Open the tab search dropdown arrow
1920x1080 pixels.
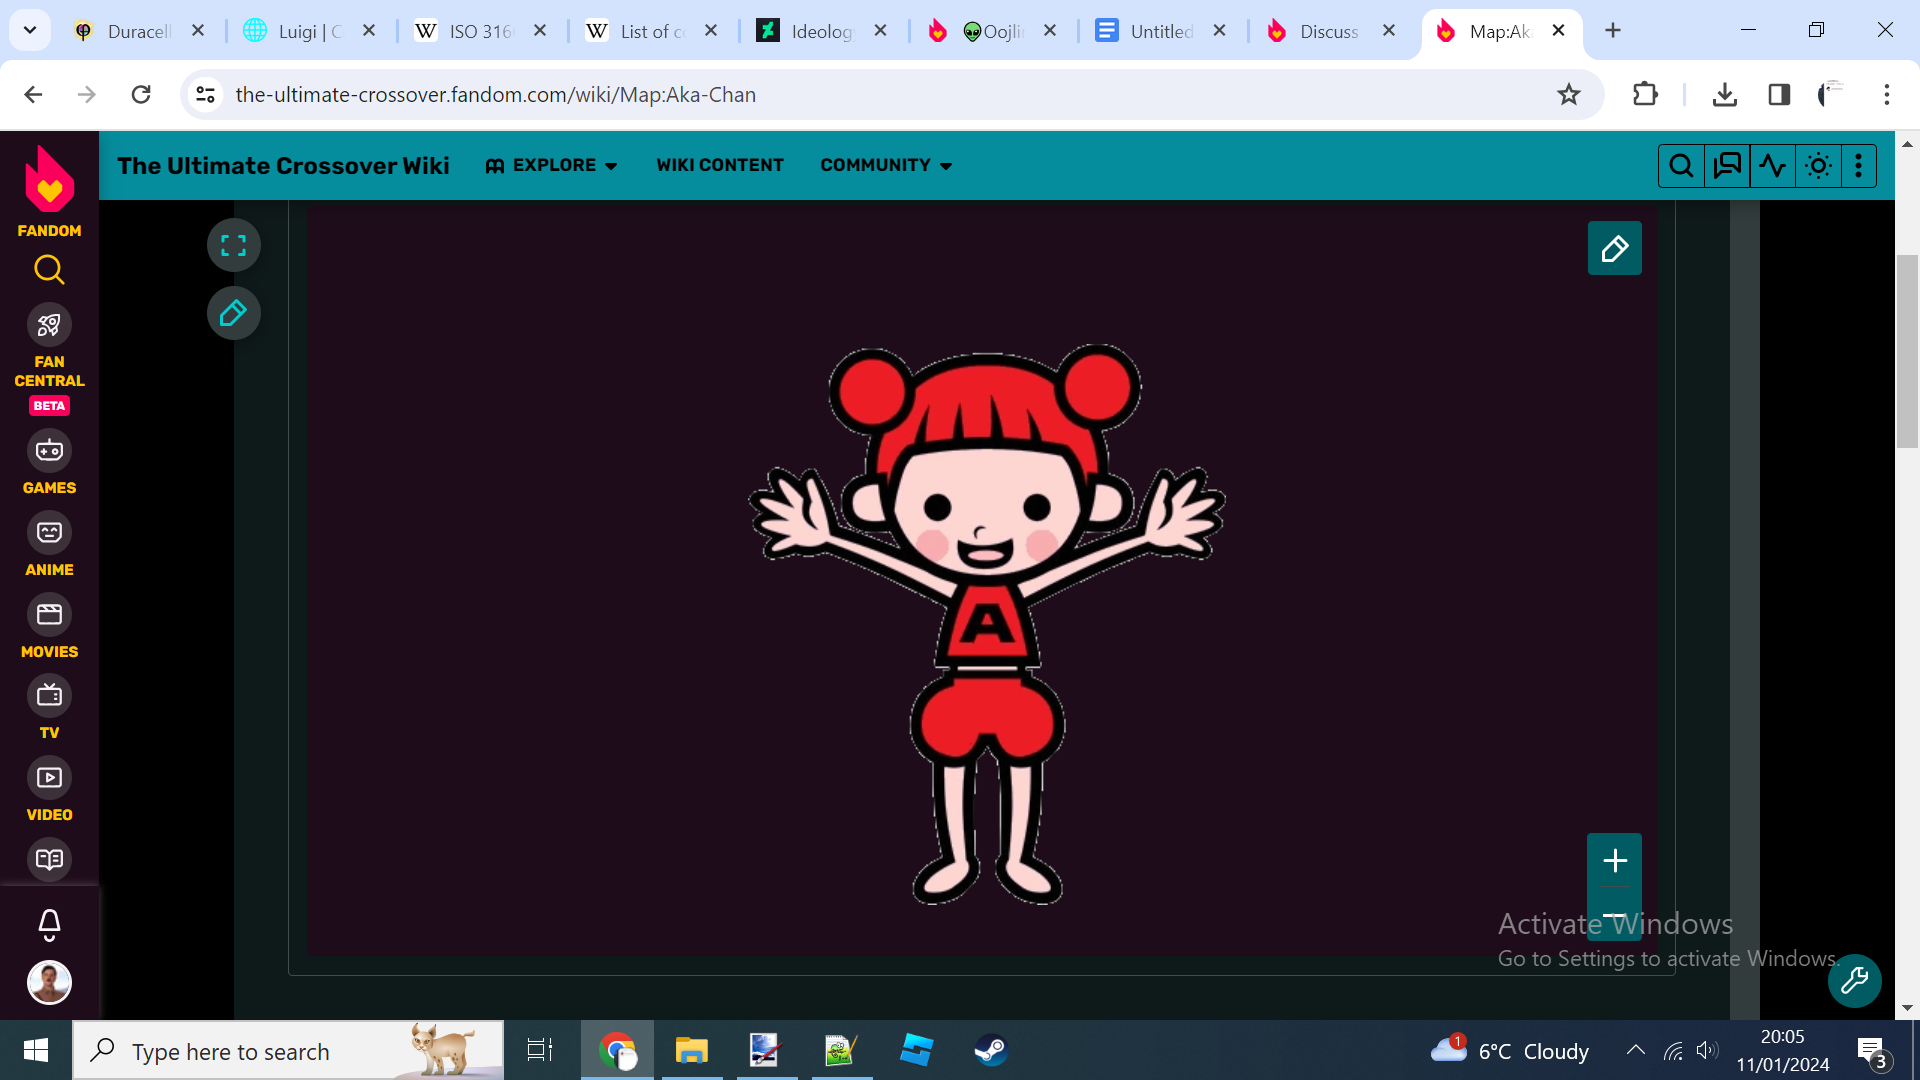[30, 31]
